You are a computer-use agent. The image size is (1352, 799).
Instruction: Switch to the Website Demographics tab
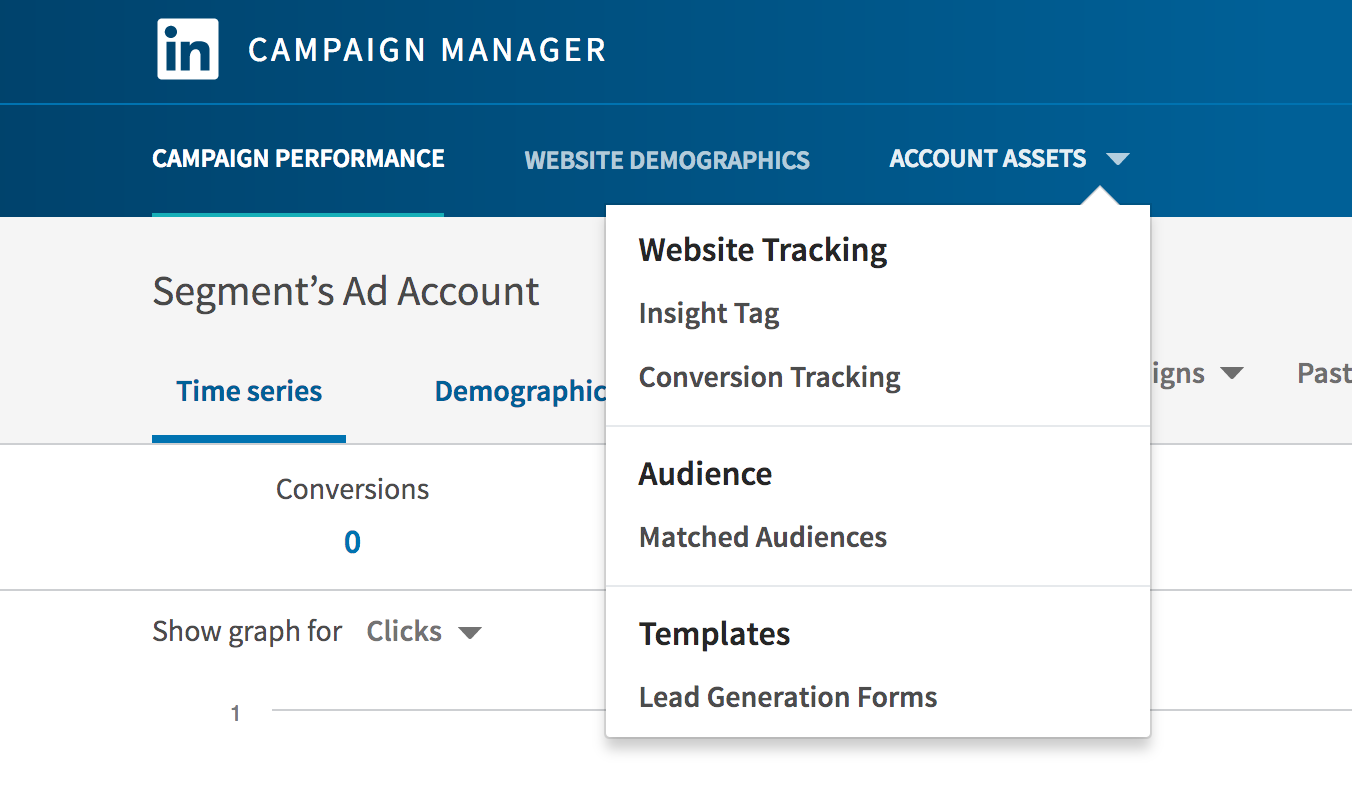pos(667,159)
